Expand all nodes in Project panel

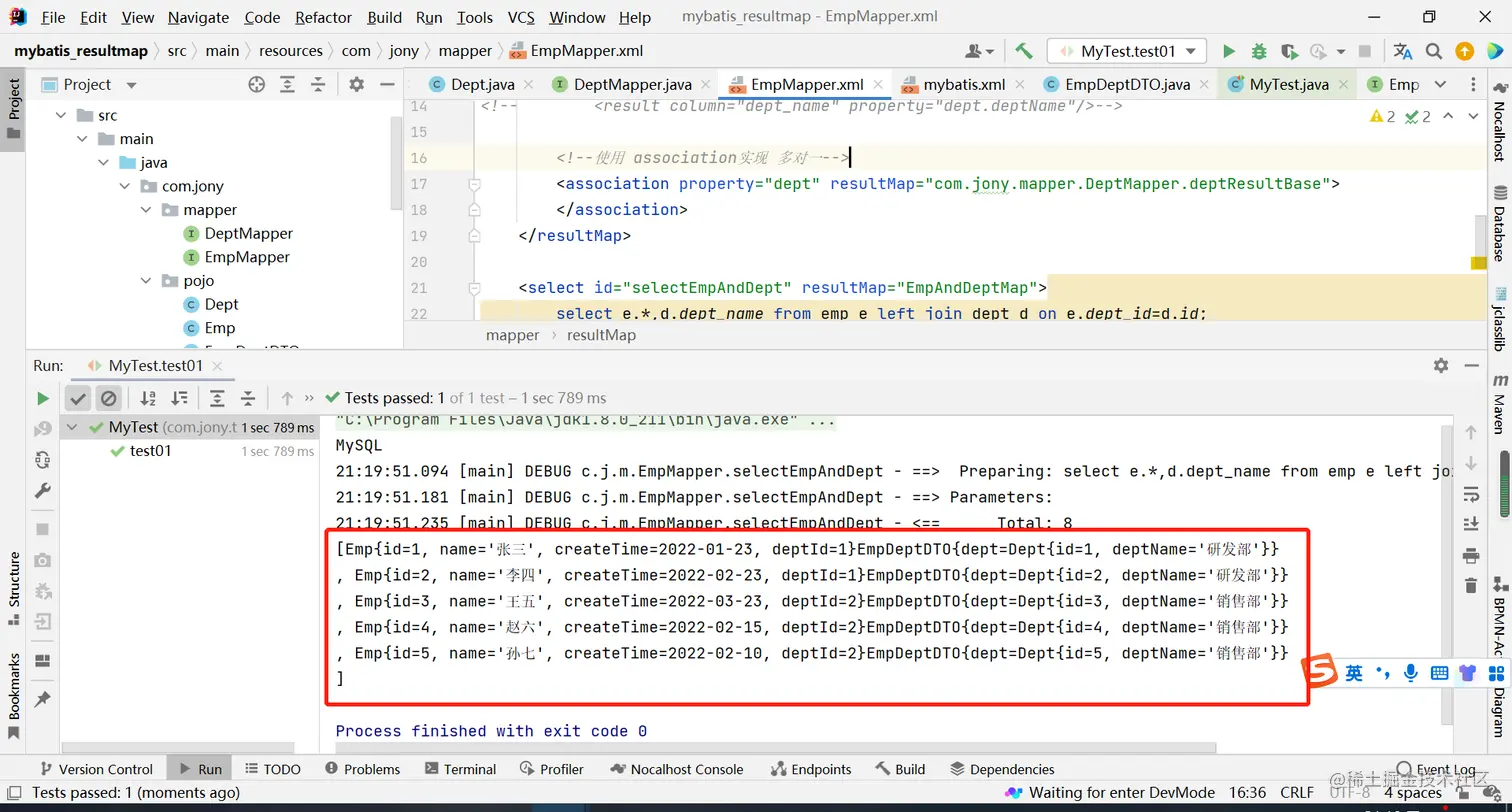[x=288, y=85]
